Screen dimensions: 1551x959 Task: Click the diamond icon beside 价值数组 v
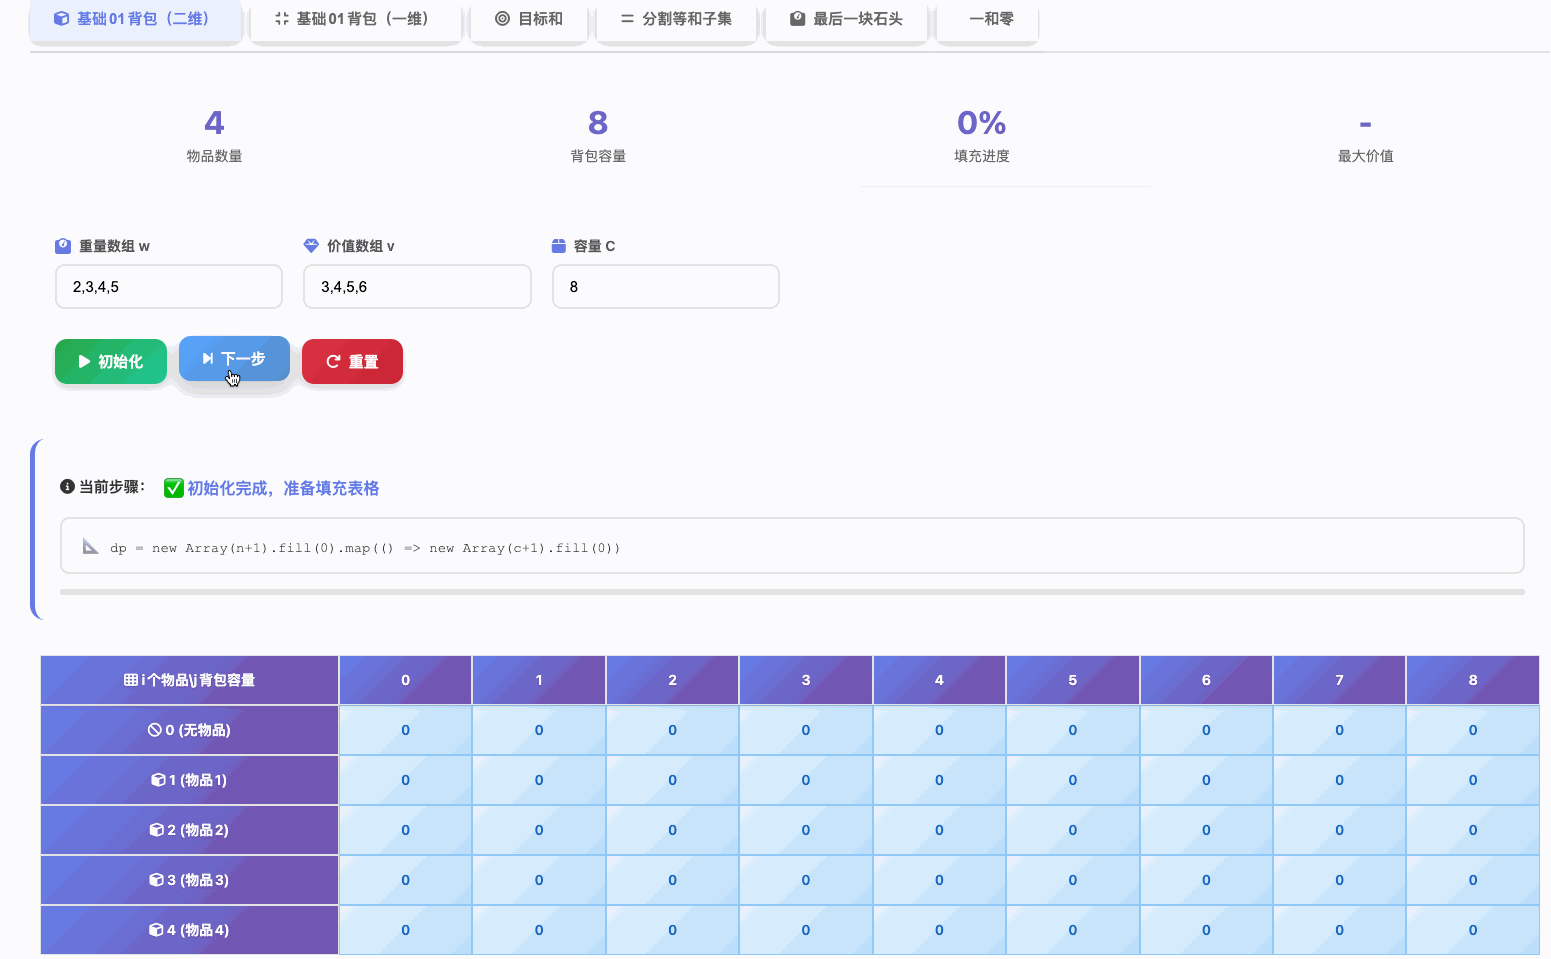pyautogui.click(x=312, y=245)
